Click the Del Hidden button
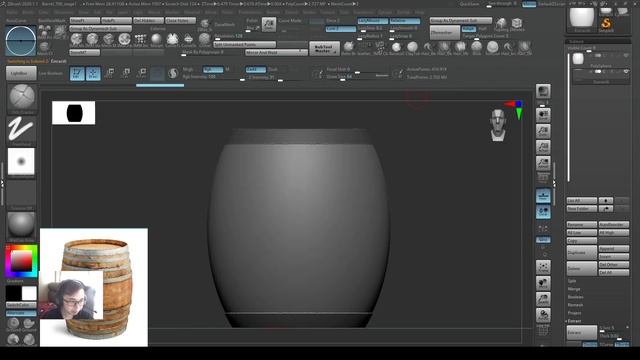 [x=149, y=20]
